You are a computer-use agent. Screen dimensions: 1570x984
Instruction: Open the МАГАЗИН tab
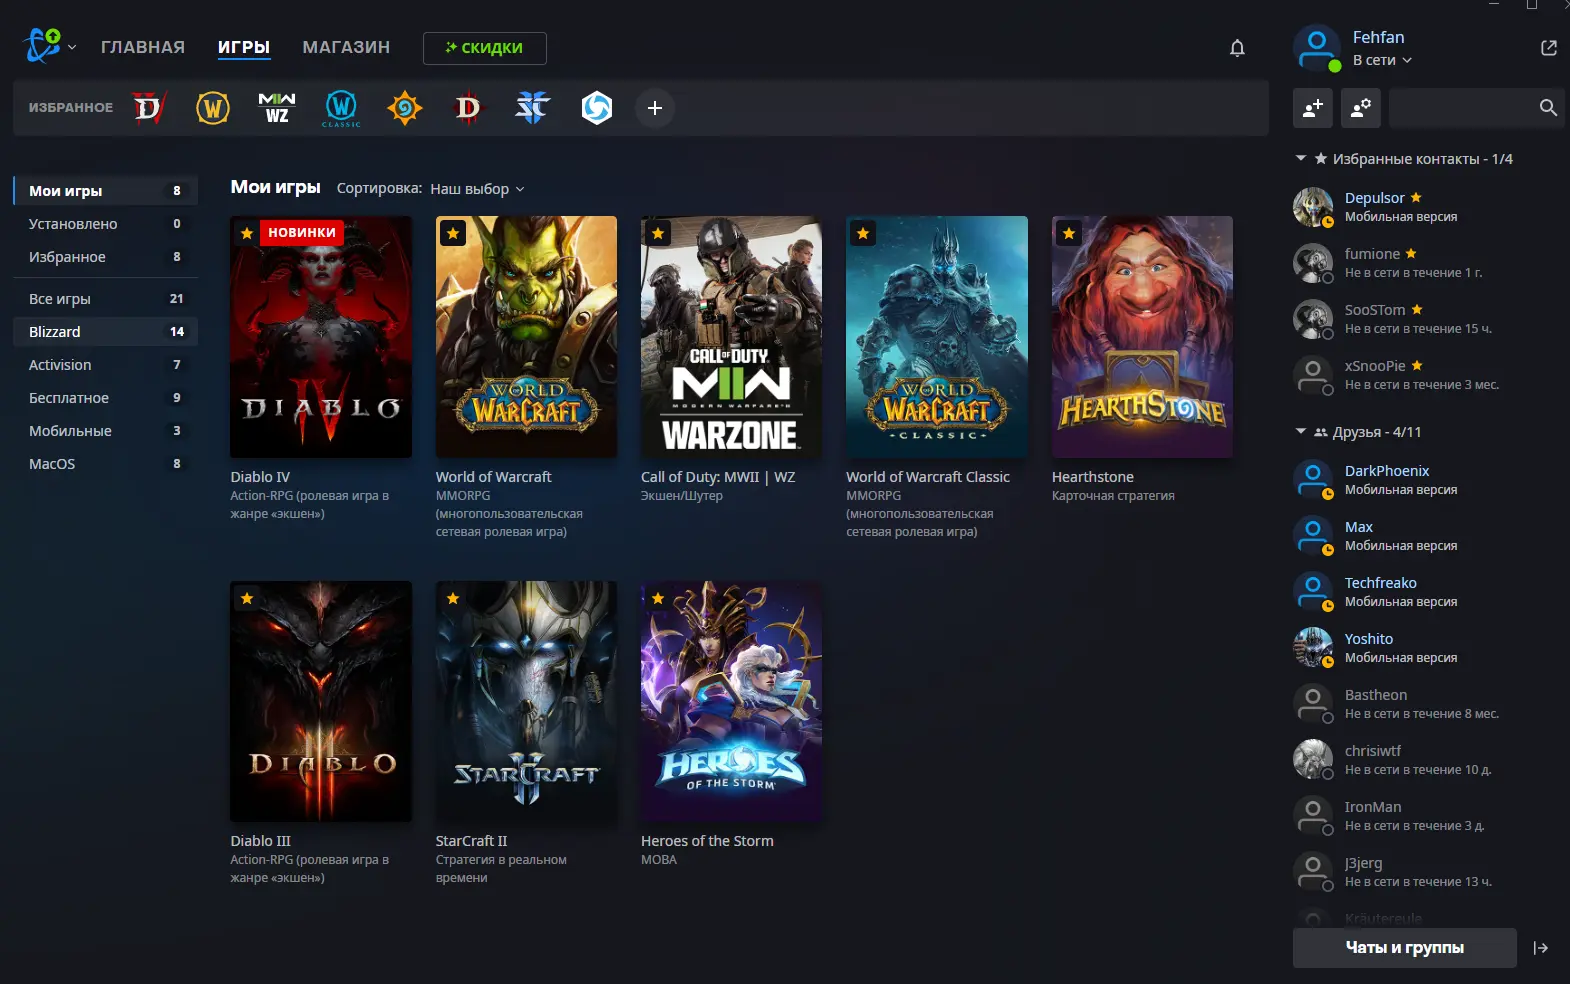(x=346, y=47)
